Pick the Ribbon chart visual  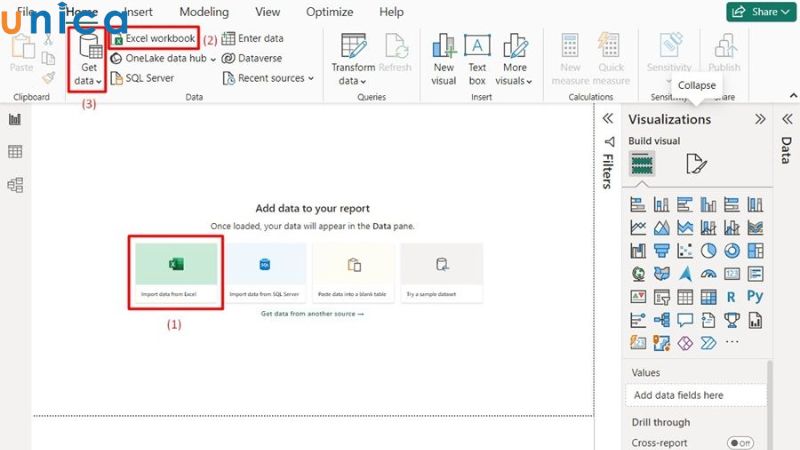755,228
